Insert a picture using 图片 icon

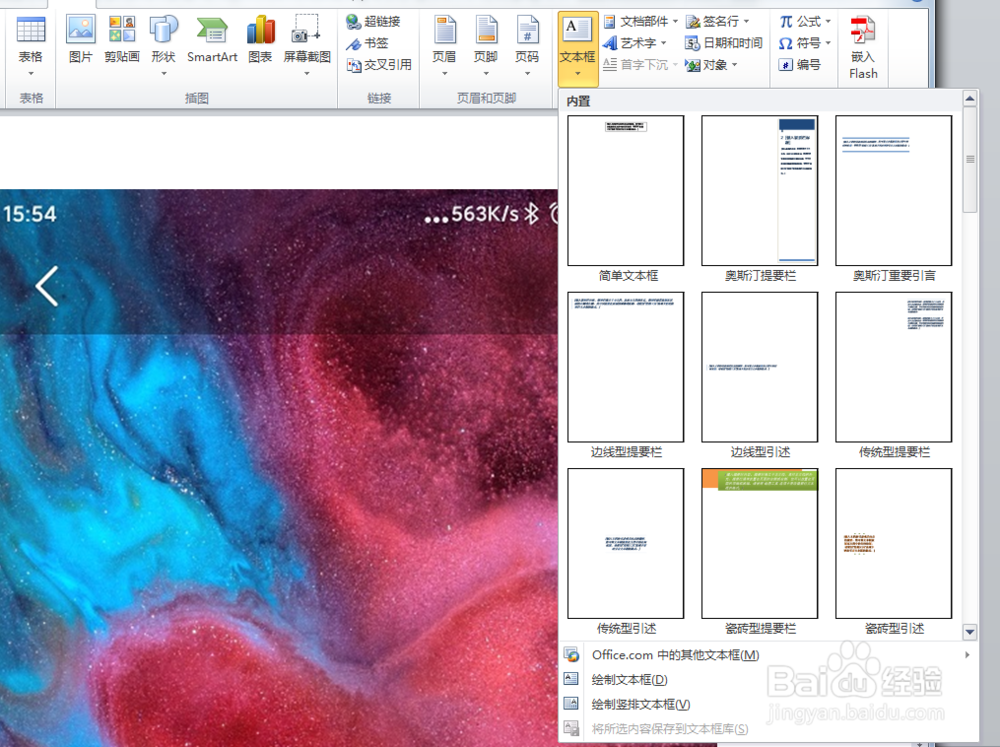coord(80,40)
